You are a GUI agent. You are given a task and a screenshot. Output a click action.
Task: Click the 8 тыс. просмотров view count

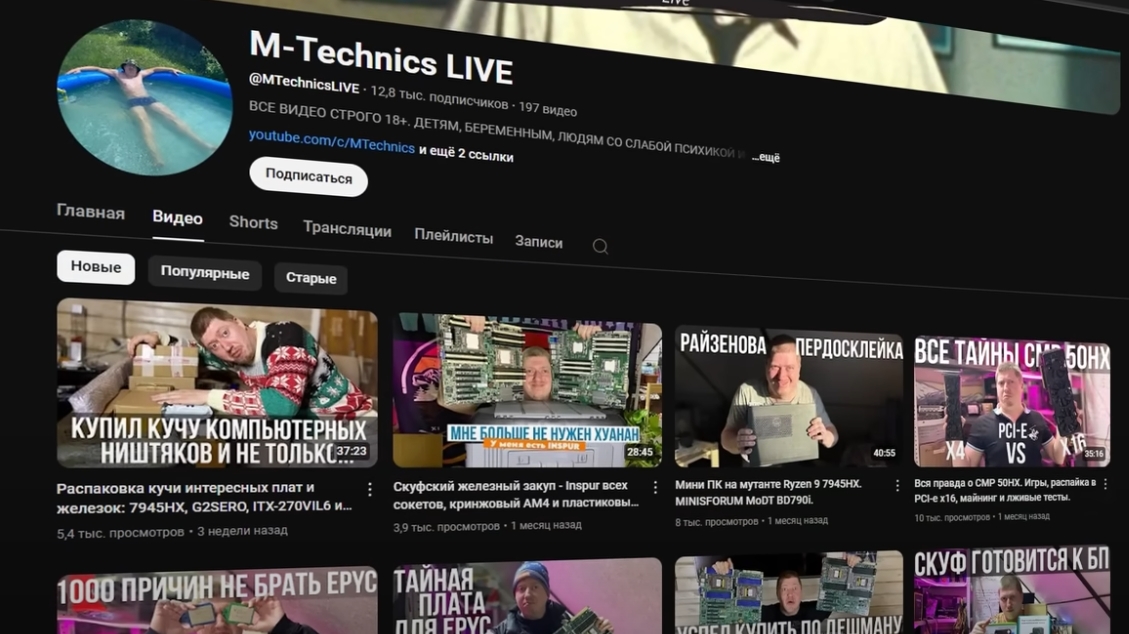pos(716,522)
